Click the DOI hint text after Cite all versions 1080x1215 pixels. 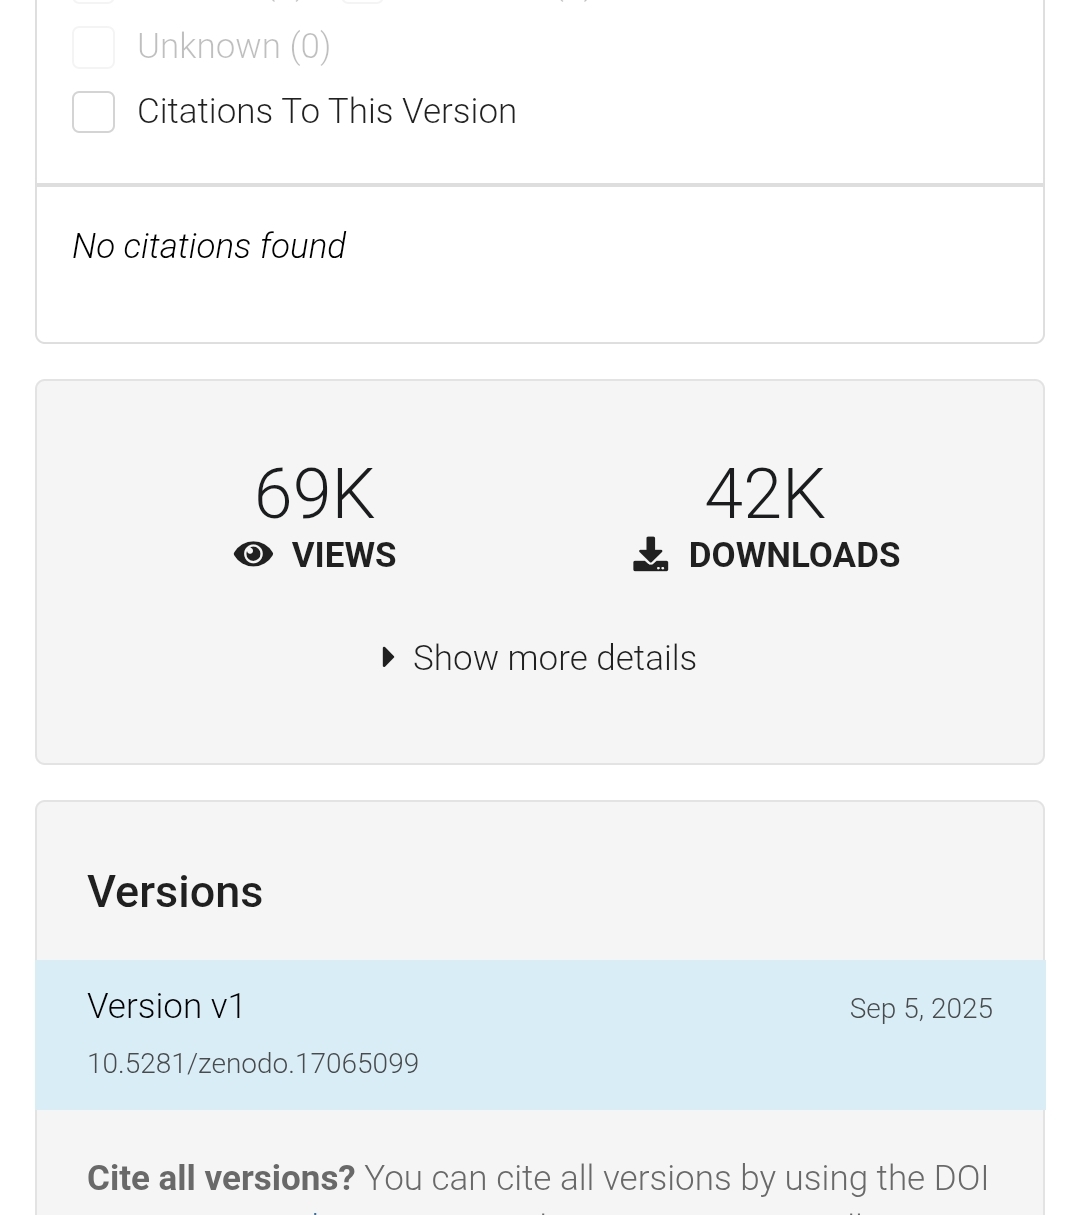676,1178
